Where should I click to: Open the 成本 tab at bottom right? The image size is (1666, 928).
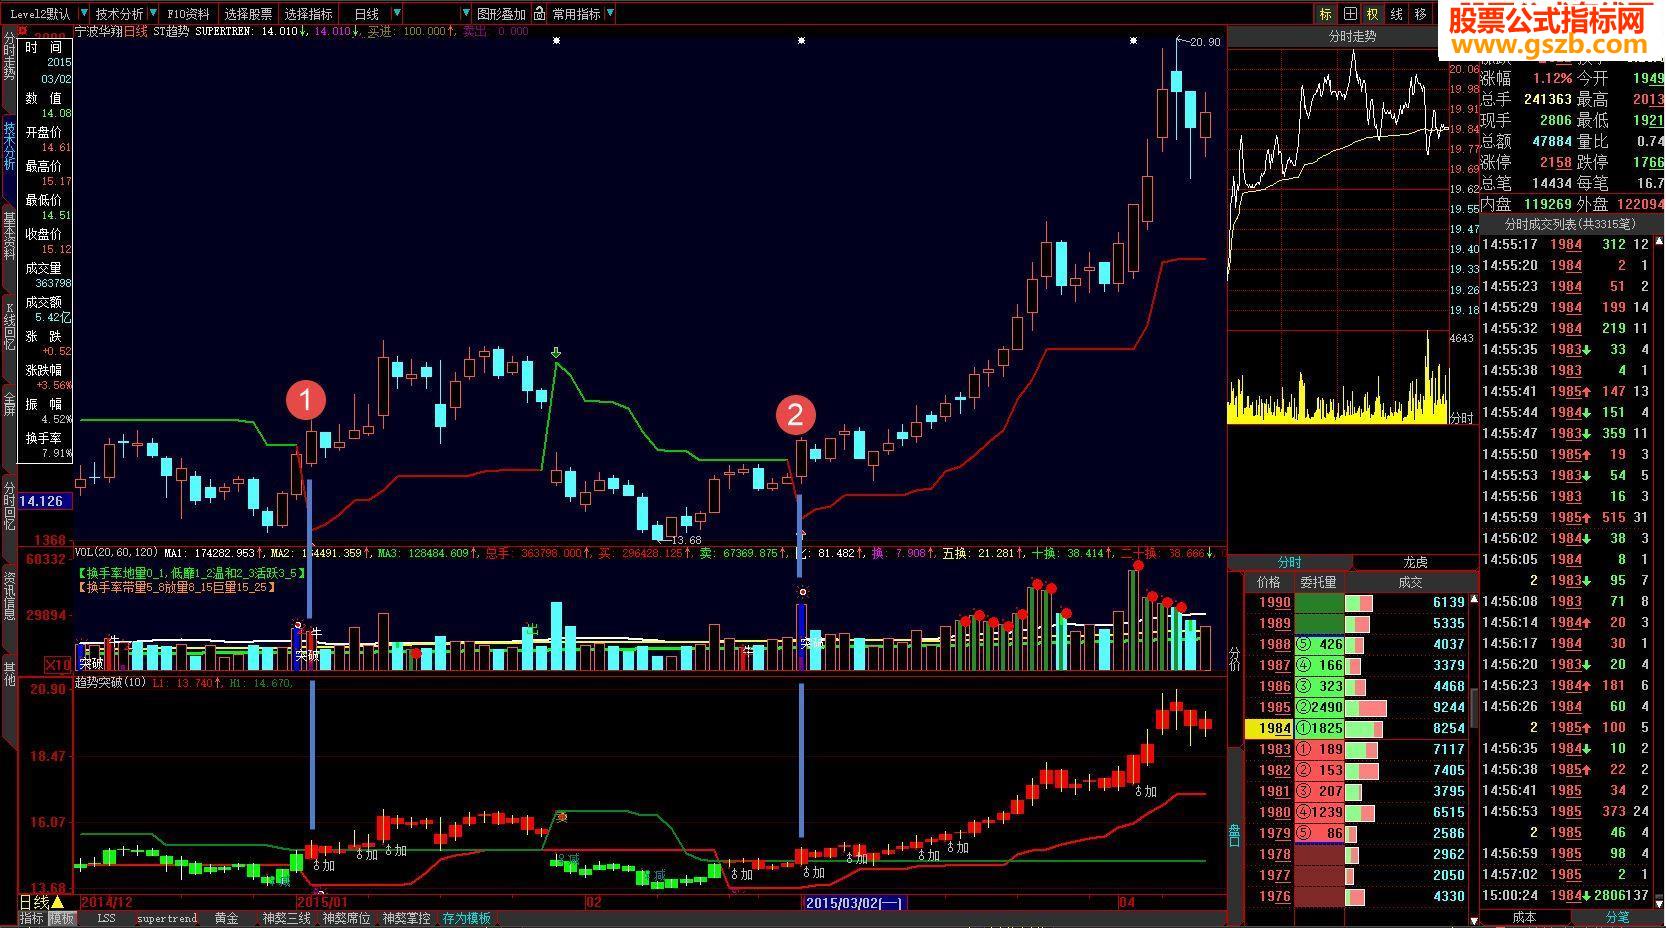pos(1524,917)
